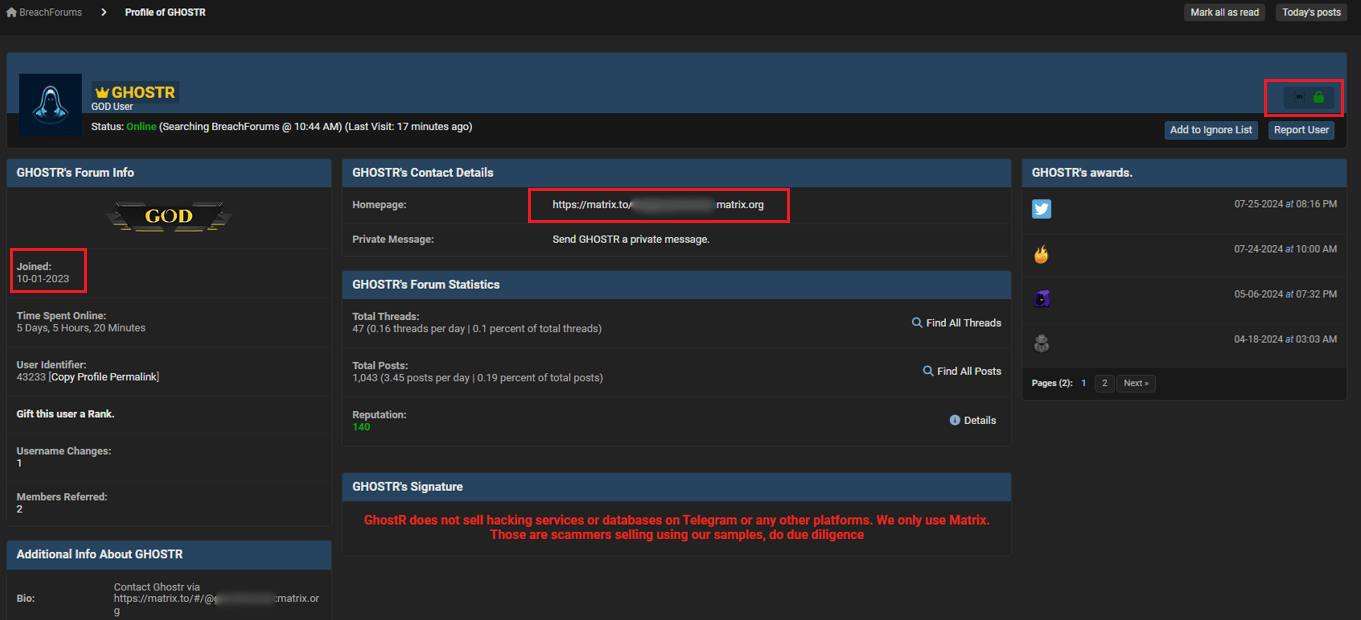Viewport: 1361px width, 620px height.
Task: Click the purple hooded figure award icon
Action: 1041,297
